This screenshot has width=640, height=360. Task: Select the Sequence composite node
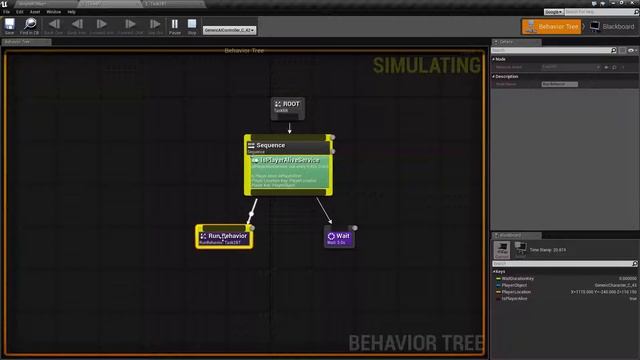coord(289,147)
